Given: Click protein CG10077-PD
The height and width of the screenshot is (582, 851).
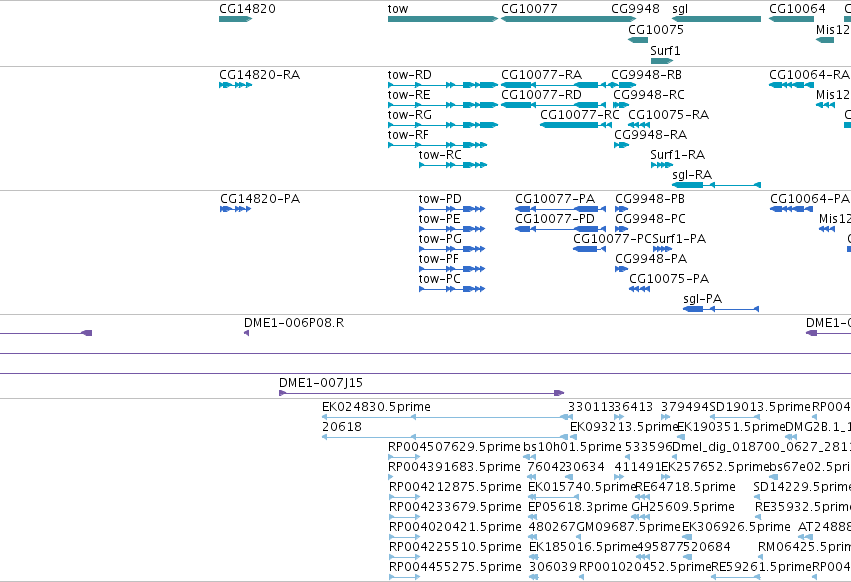Looking at the screenshot, I should tap(560, 229).
